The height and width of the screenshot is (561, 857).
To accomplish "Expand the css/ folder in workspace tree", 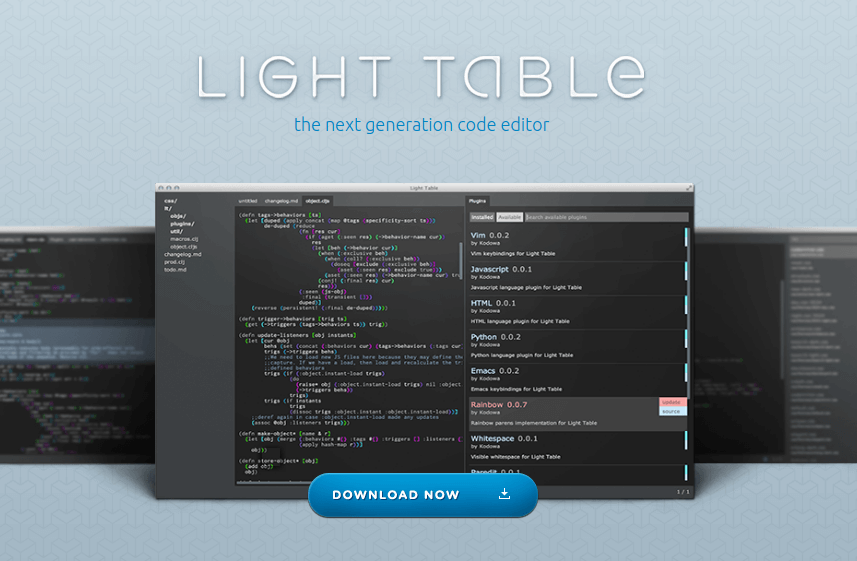I will coord(171,201).
